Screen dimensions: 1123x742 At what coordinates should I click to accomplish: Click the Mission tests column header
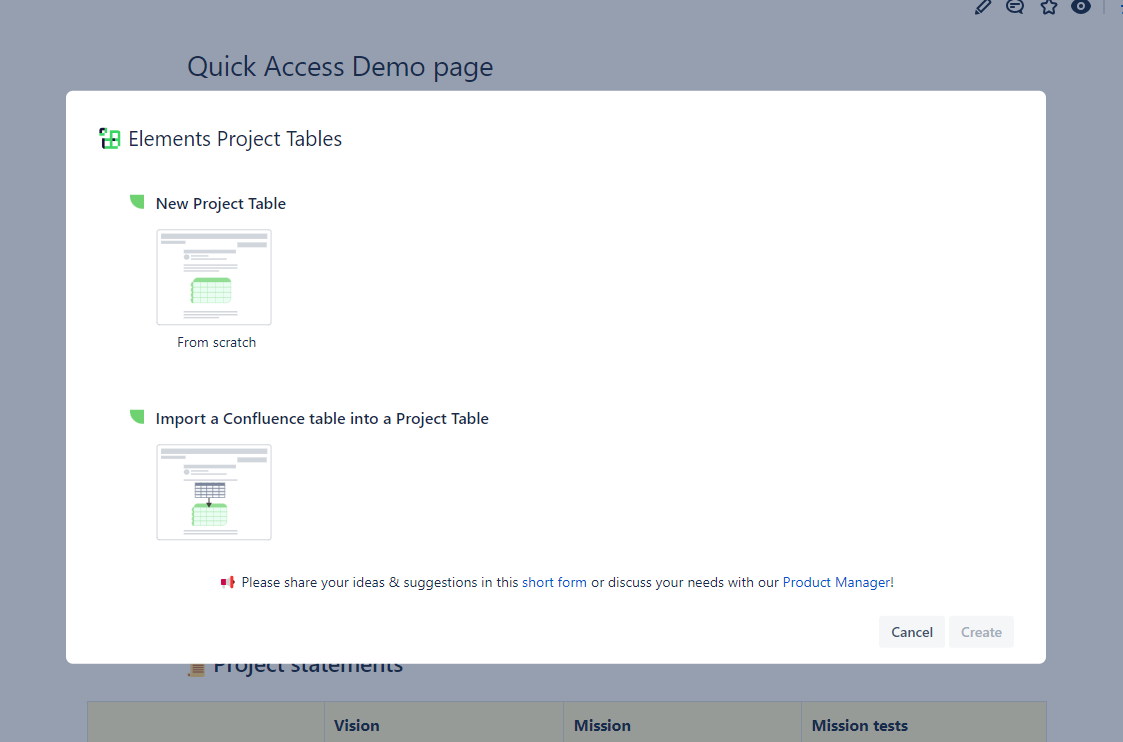pos(859,725)
